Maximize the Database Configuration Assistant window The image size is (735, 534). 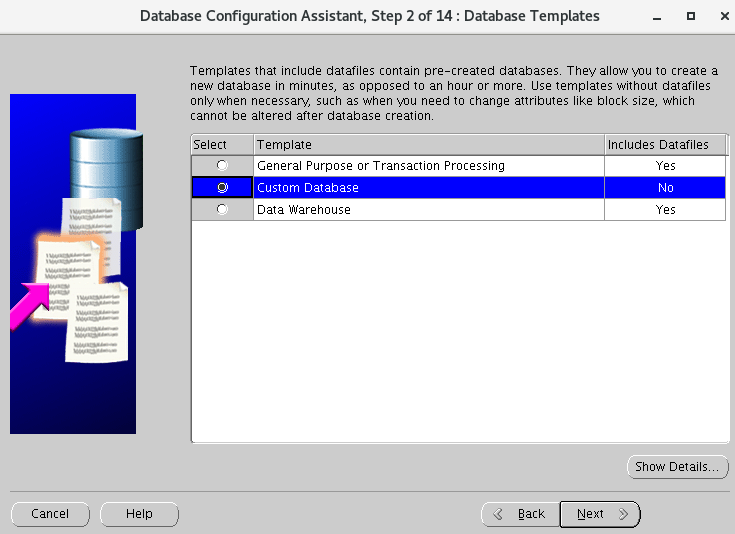(x=690, y=16)
